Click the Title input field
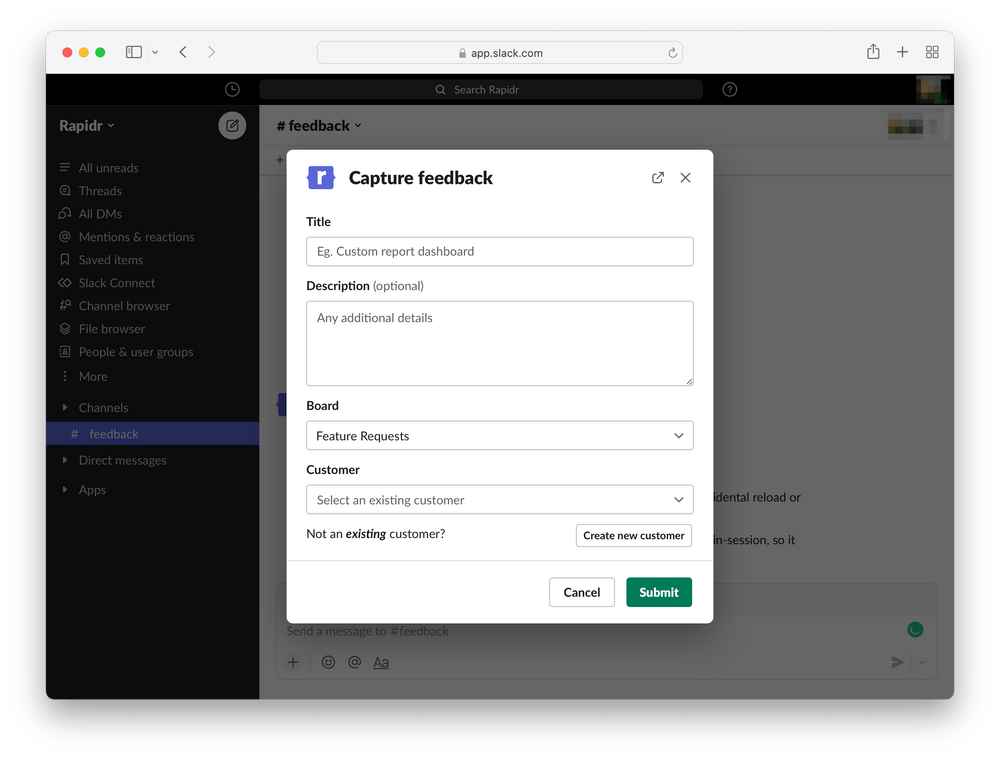 click(x=500, y=251)
